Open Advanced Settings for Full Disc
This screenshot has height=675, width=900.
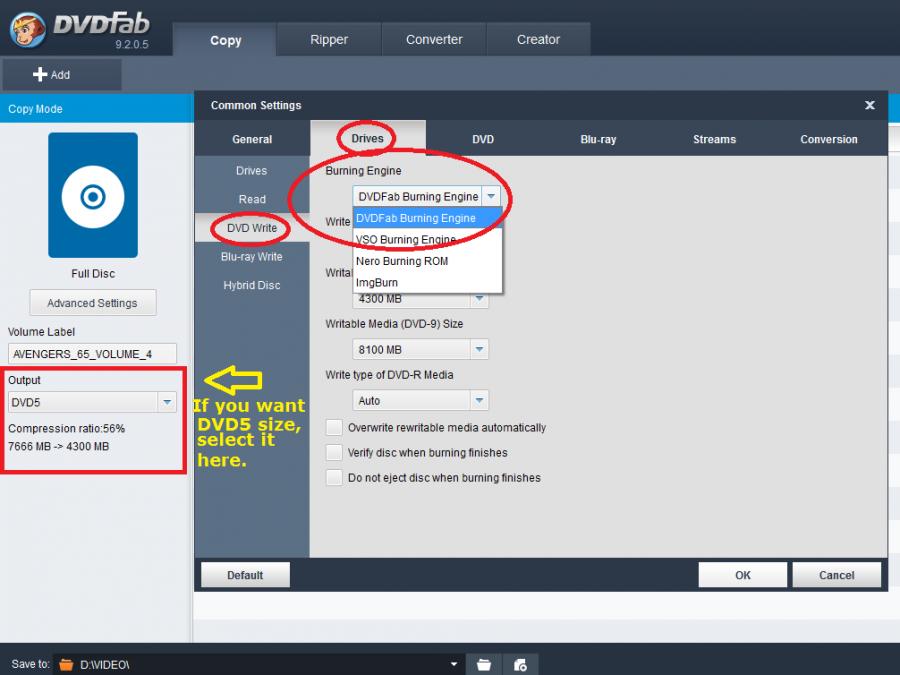92,303
